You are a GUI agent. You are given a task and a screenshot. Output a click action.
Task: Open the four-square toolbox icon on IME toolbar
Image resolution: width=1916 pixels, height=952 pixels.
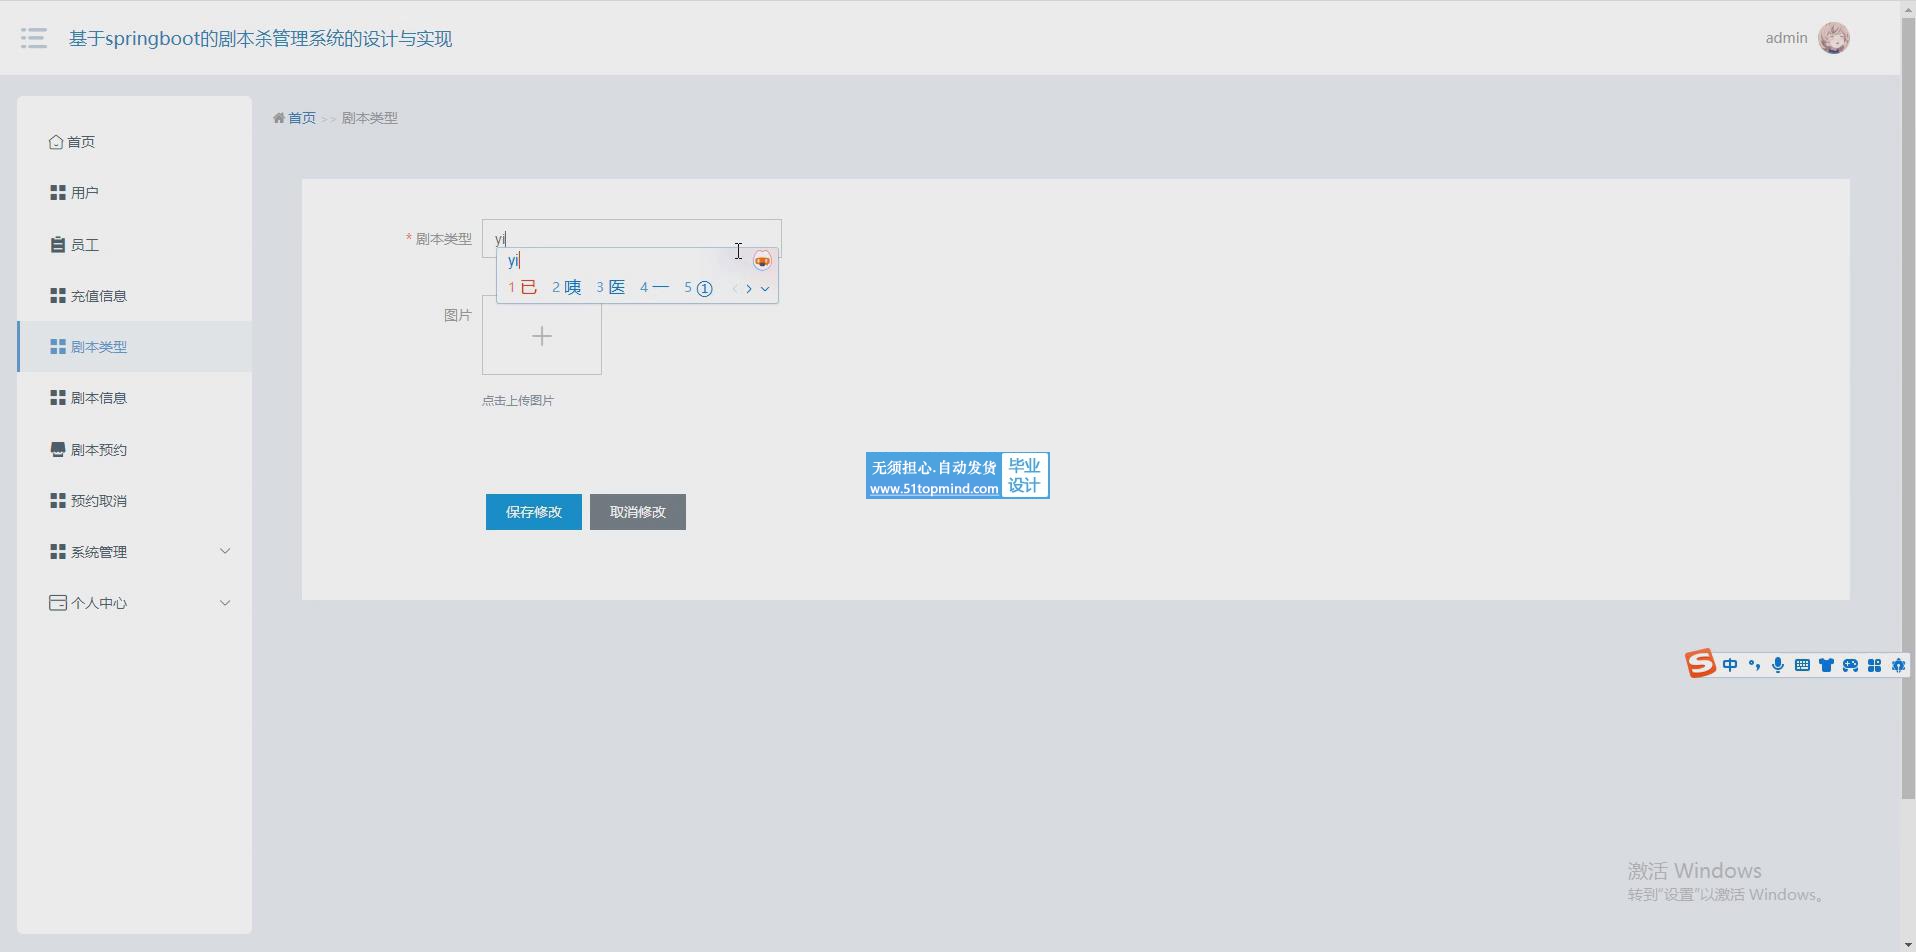click(1874, 665)
